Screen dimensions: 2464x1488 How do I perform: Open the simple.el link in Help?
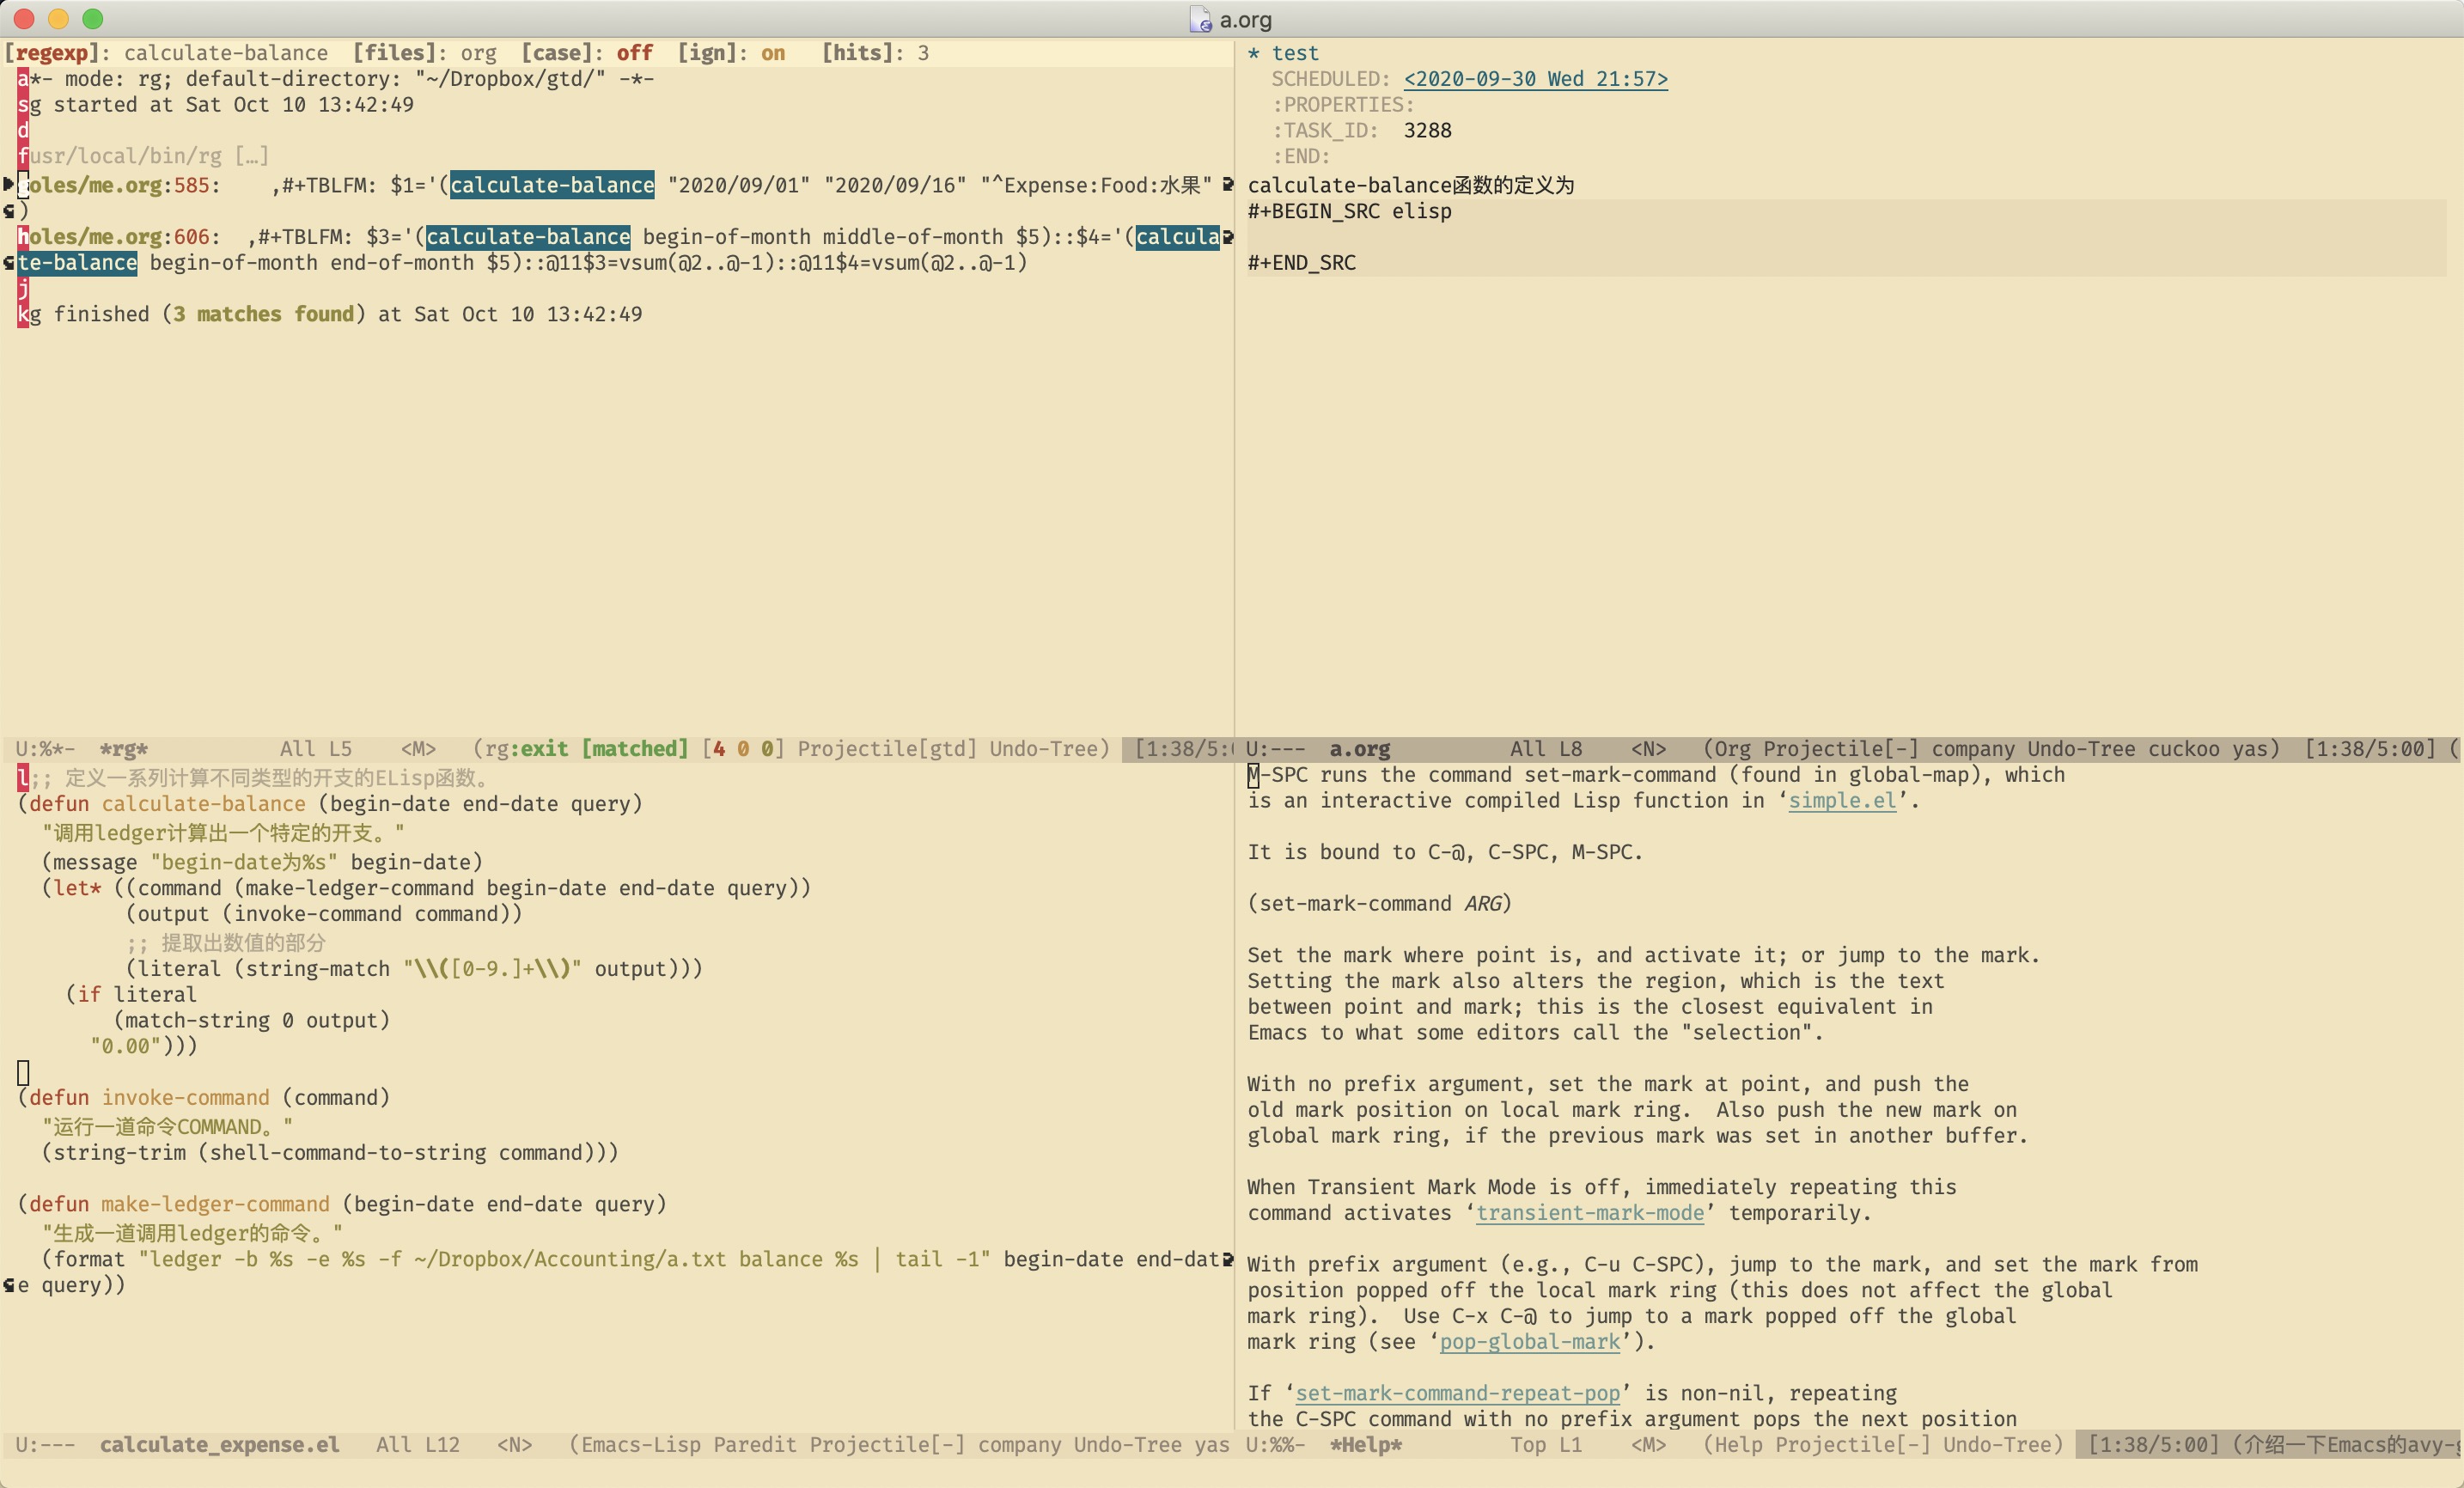click(1841, 801)
